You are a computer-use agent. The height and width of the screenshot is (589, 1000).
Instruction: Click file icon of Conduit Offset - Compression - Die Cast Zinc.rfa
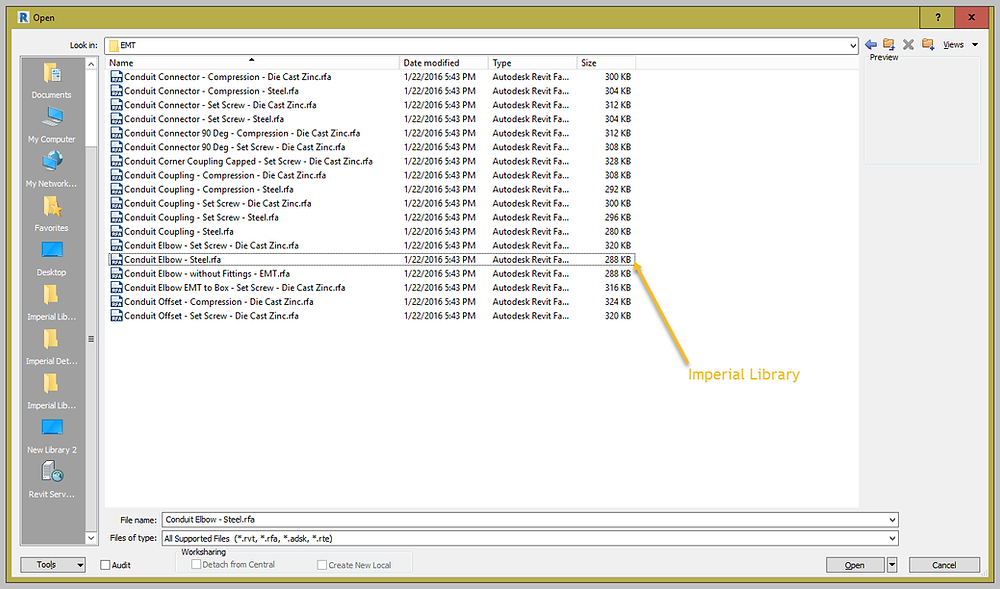coord(116,302)
